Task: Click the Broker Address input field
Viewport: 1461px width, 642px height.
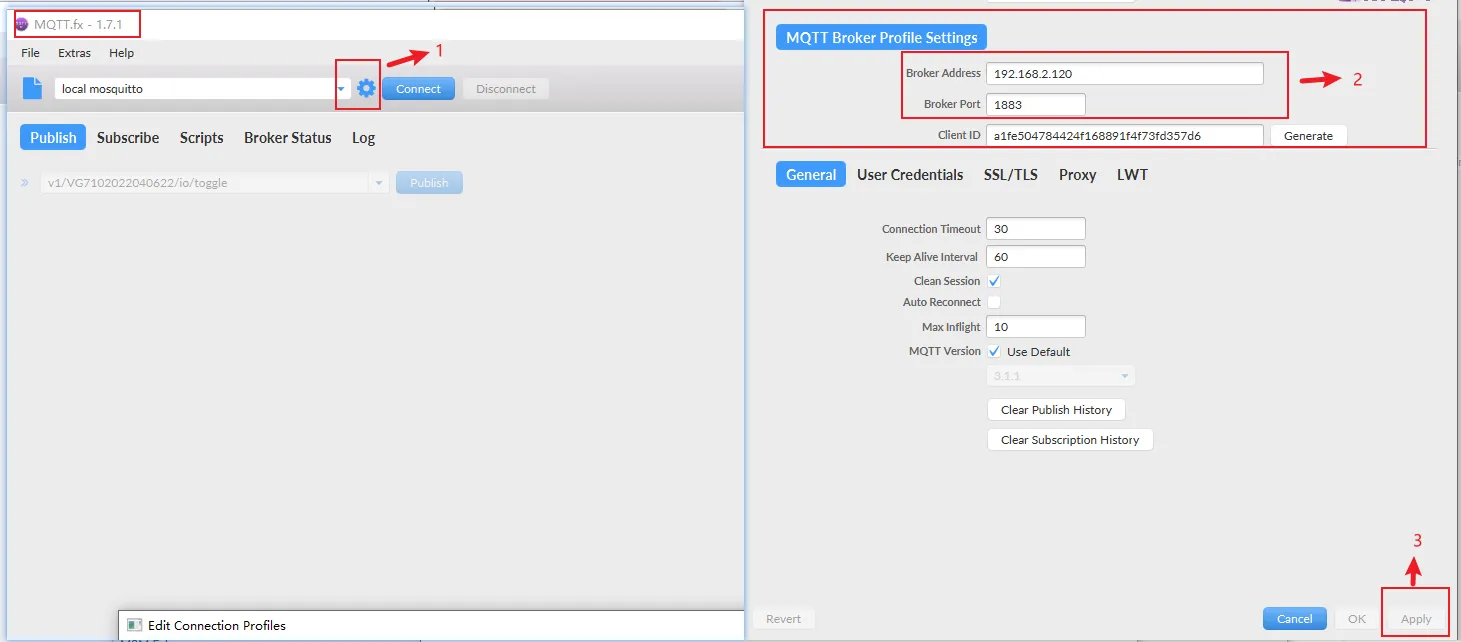Action: pyautogui.click(x=1125, y=73)
